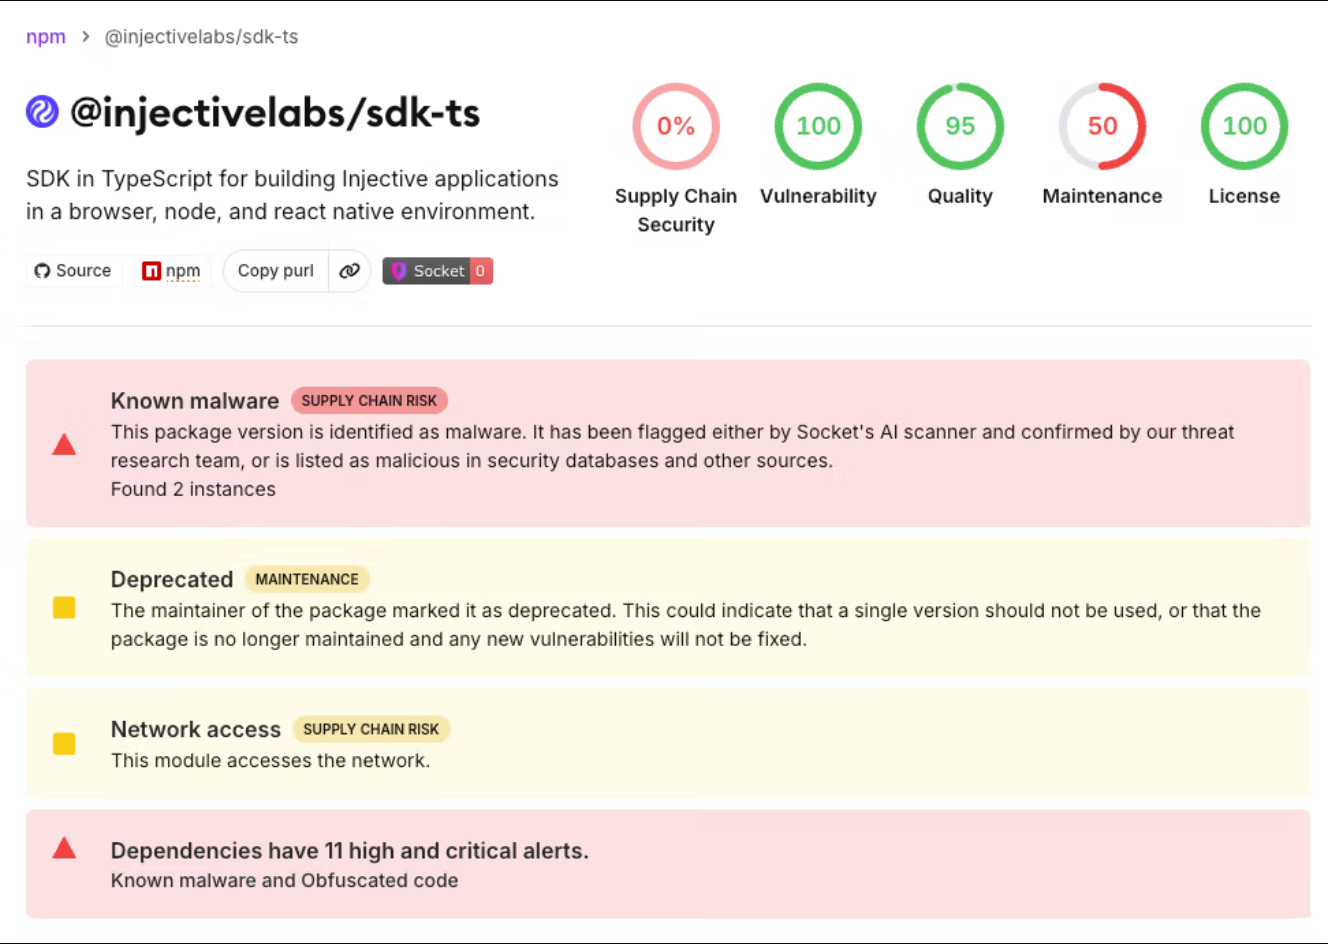The width and height of the screenshot is (1328, 944).
Task: Open the Supply Chain Security 0% score
Action: point(676,126)
